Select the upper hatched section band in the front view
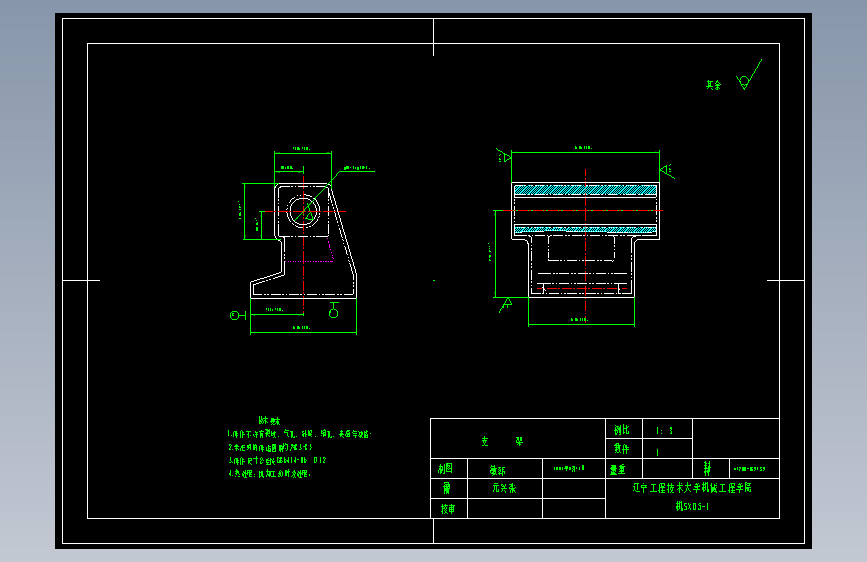The width and height of the screenshot is (867, 562). pyautogui.click(x=585, y=190)
